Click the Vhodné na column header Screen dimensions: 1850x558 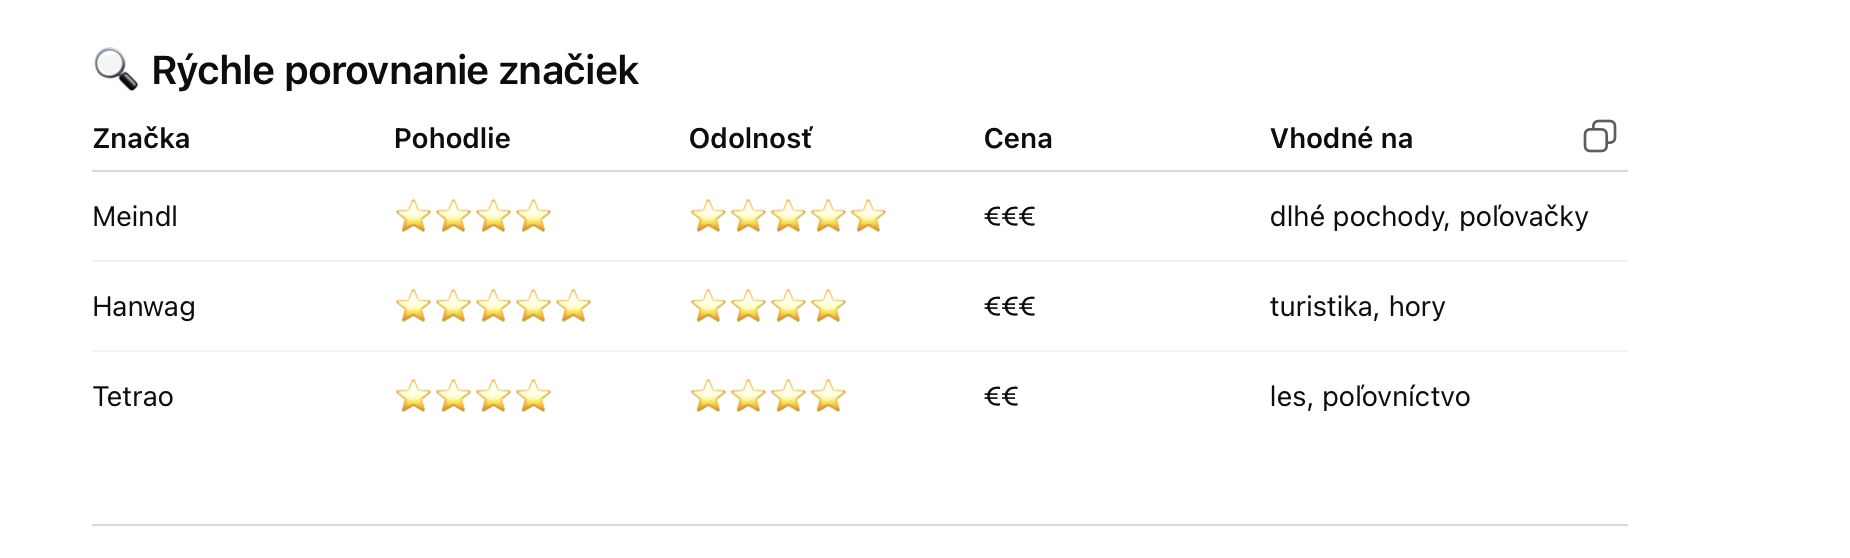point(1340,139)
